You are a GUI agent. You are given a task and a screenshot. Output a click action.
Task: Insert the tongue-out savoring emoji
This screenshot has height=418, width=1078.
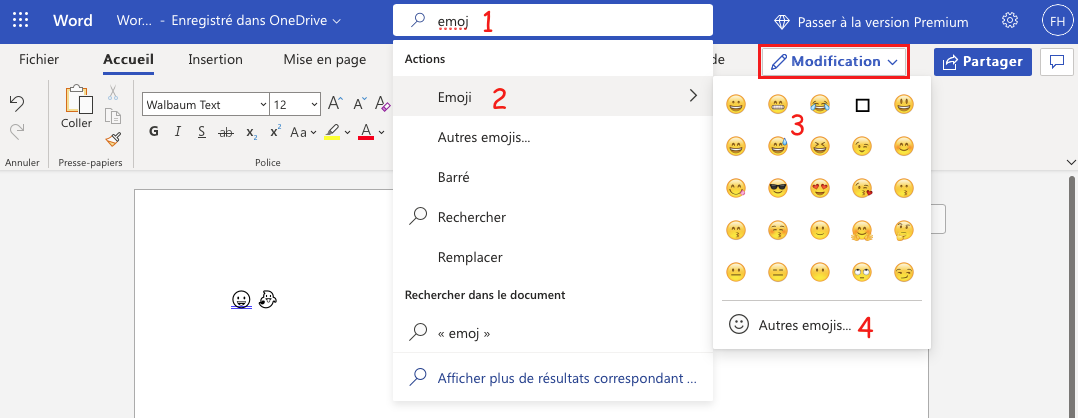(x=736, y=188)
